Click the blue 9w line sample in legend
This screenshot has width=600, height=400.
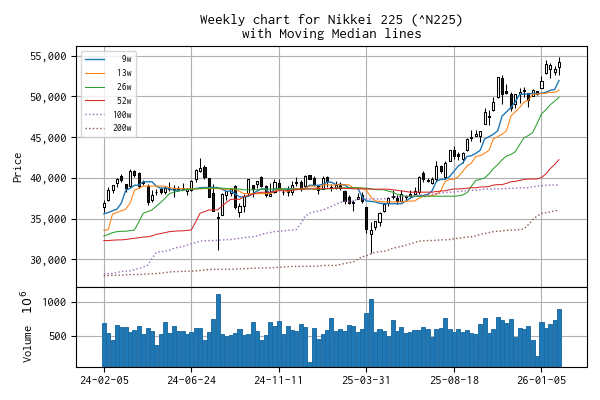click(x=95, y=59)
